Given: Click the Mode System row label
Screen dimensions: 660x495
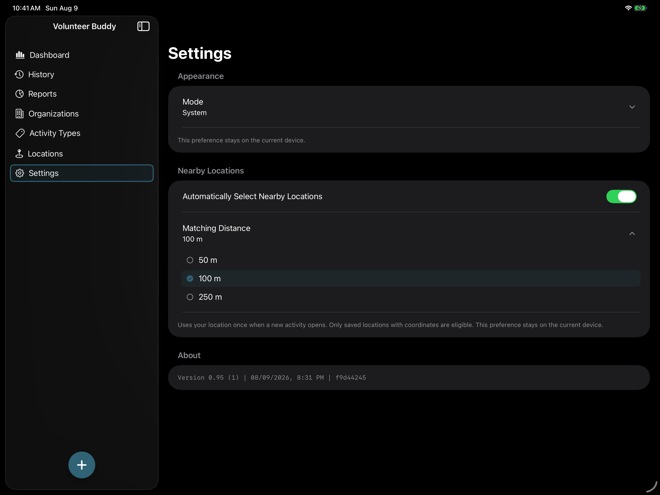Looking at the screenshot, I should (194, 107).
